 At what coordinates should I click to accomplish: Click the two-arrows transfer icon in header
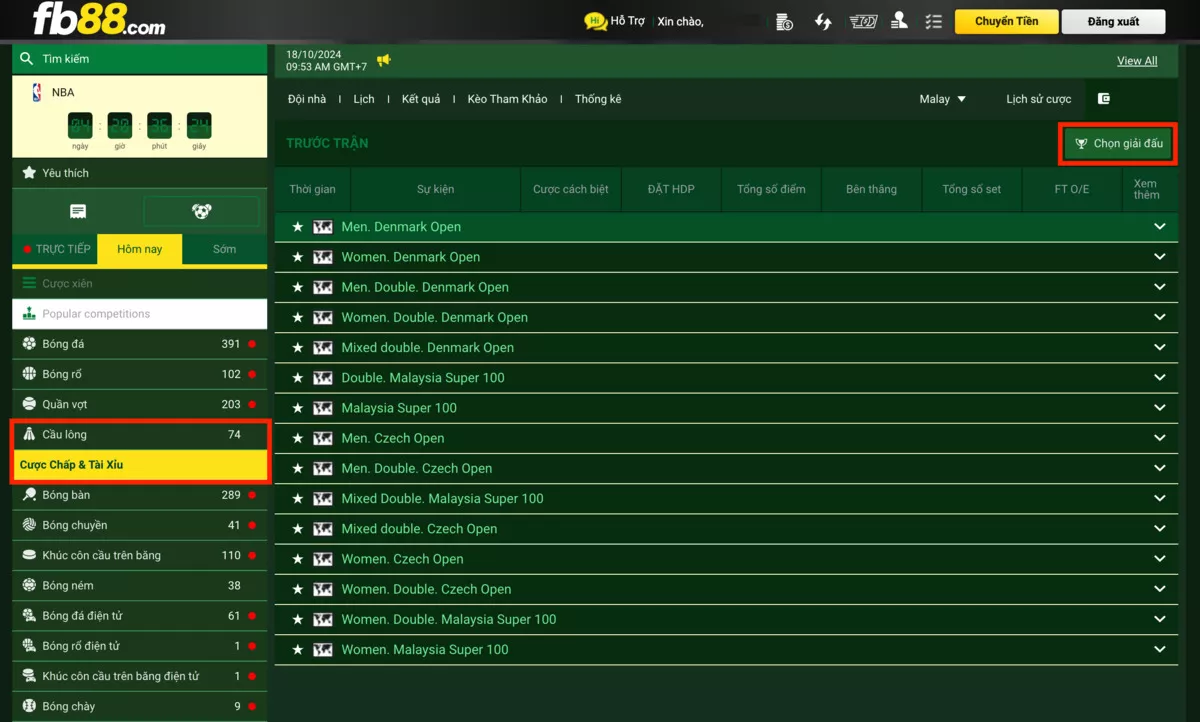point(823,21)
